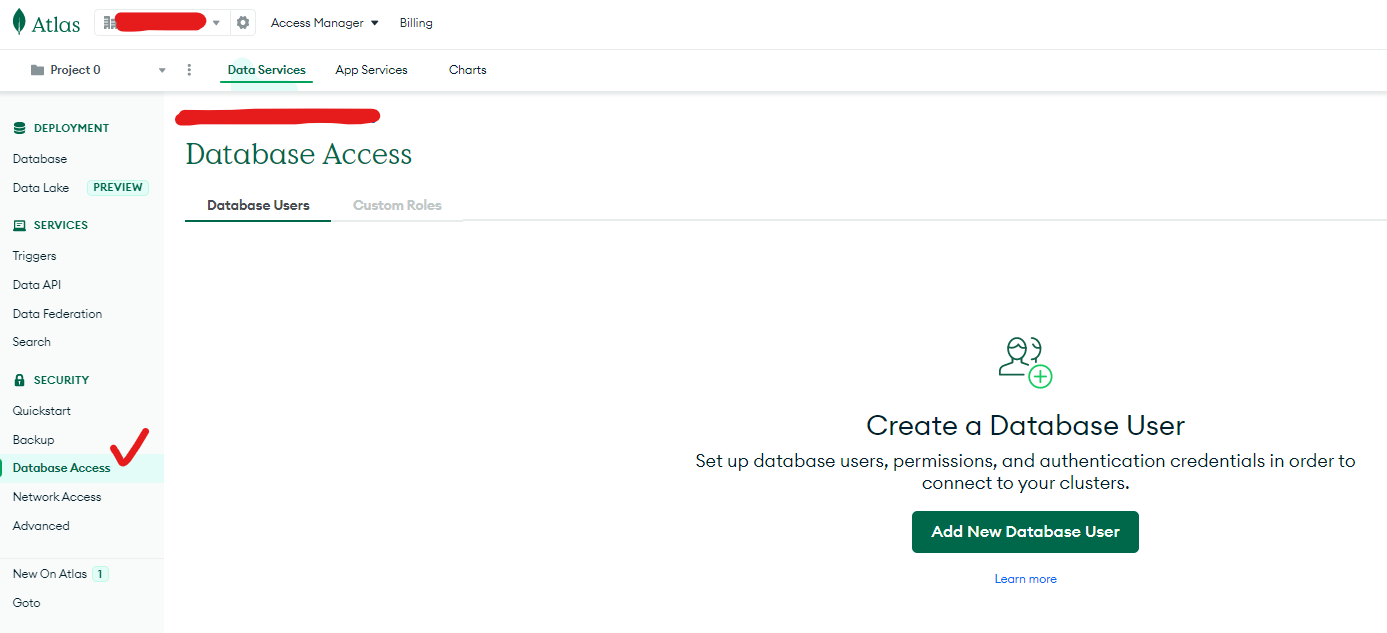This screenshot has width=1387, height=633.
Task: Open the project options three-dot menu
Action: click(190, 70)
